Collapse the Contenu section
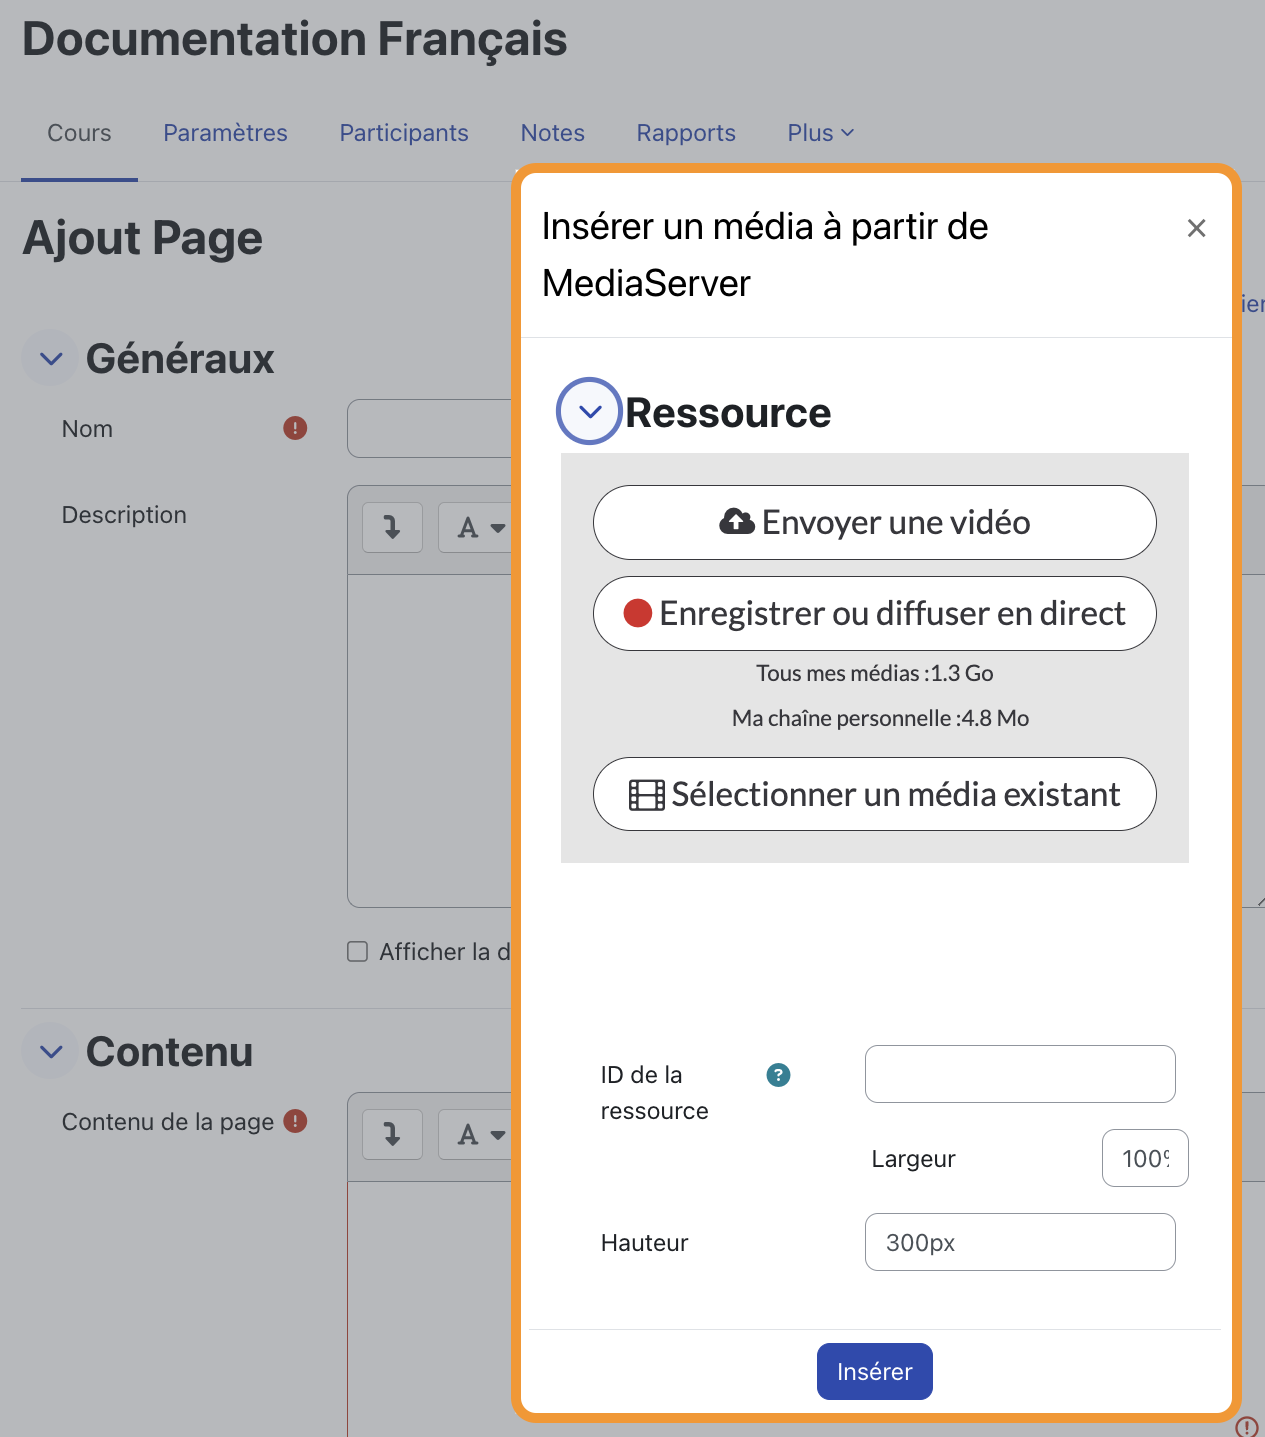Screen dimensions: 1265x1437 [50, 1051]
